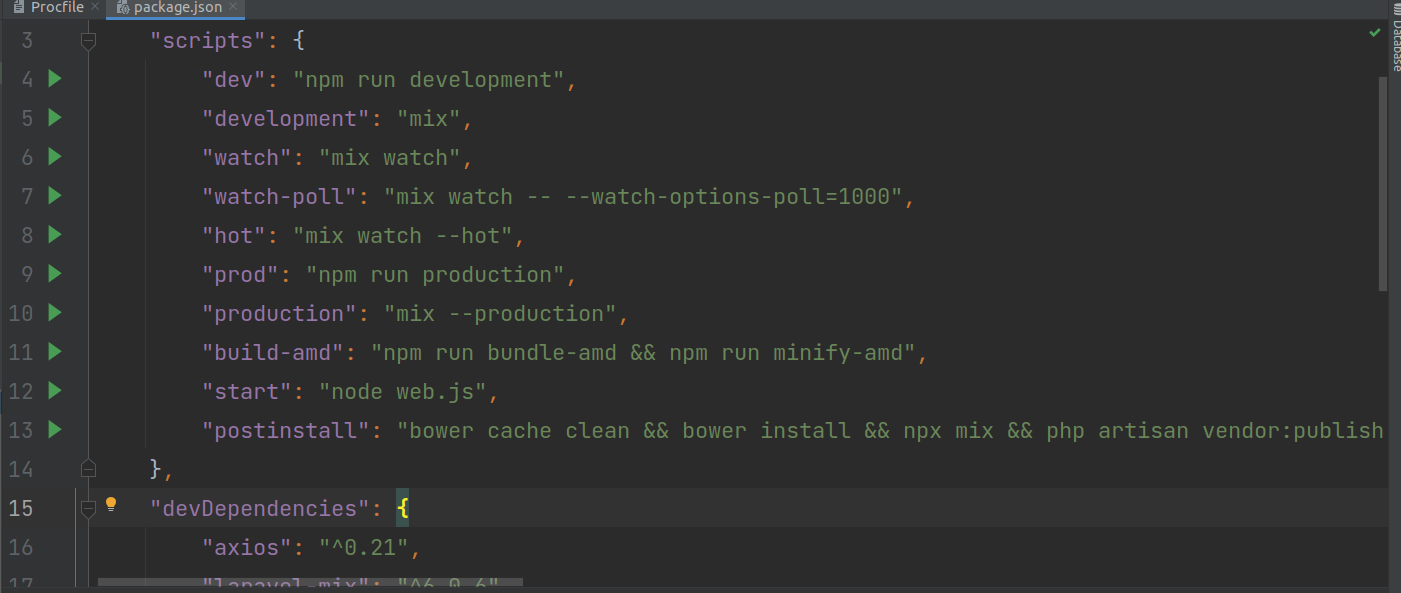Close the Procfile tab

pyautogui.click(x=96, y=8)
